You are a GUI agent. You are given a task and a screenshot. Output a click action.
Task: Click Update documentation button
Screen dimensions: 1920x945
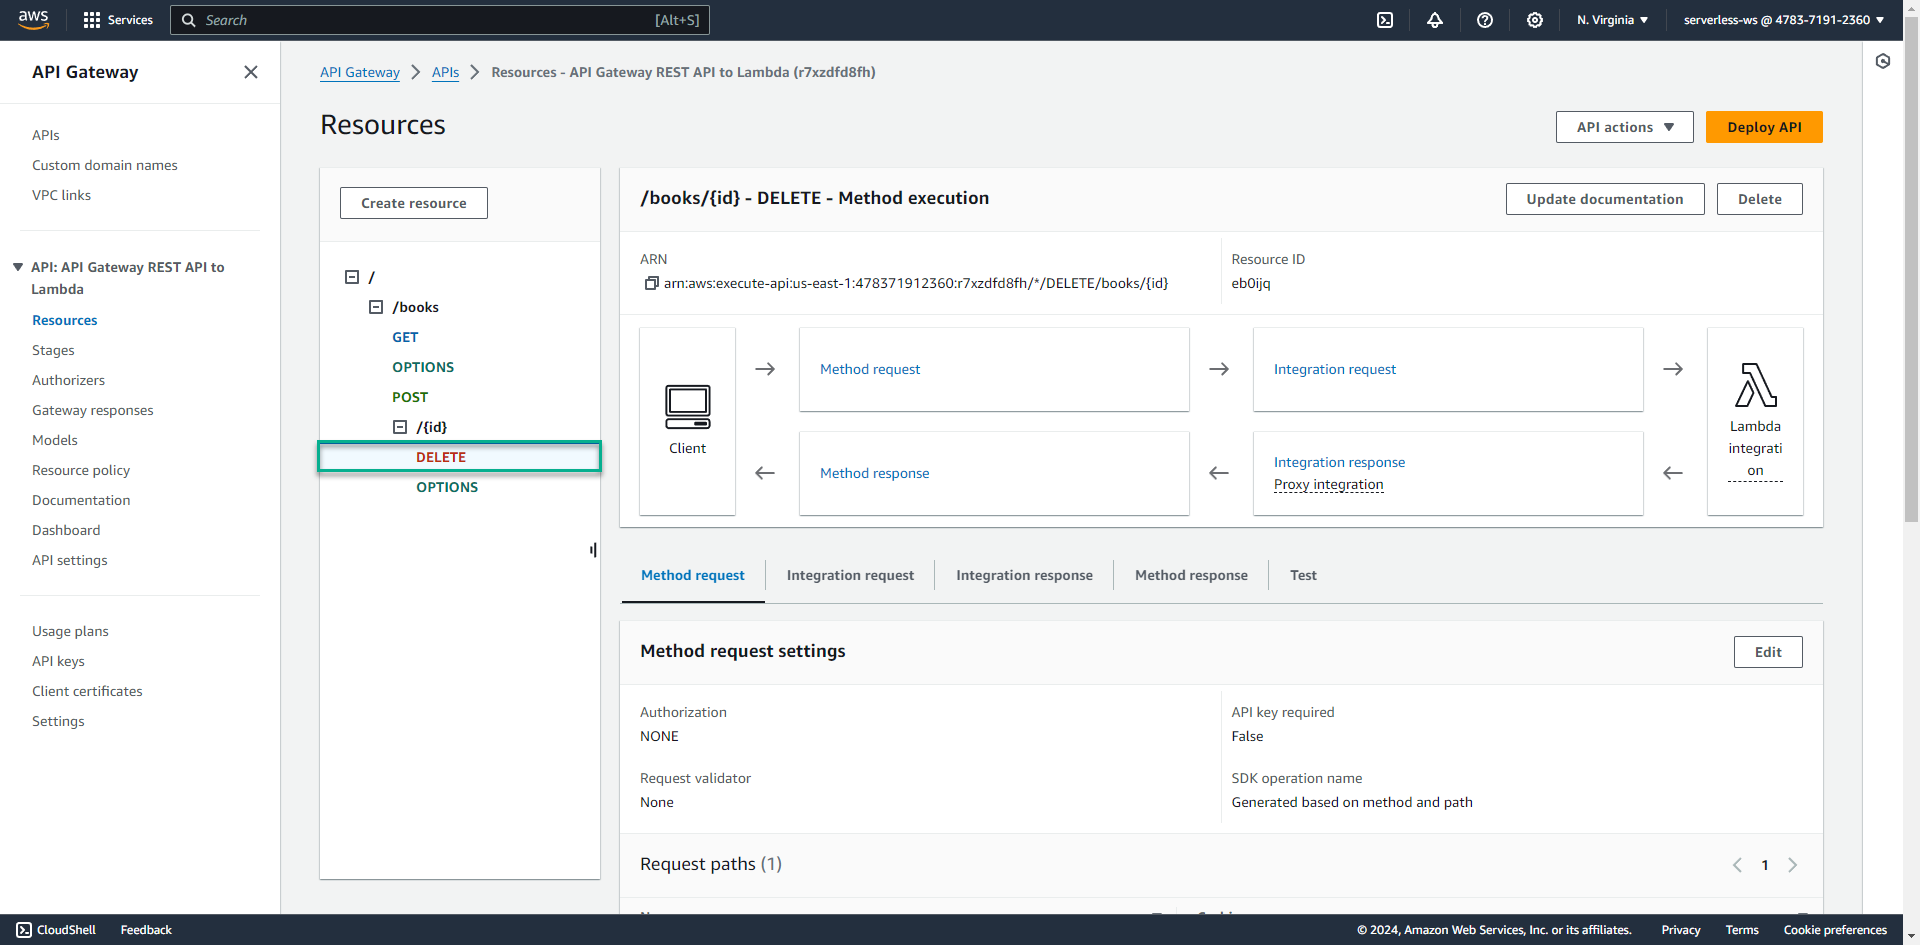[1605, 199]
